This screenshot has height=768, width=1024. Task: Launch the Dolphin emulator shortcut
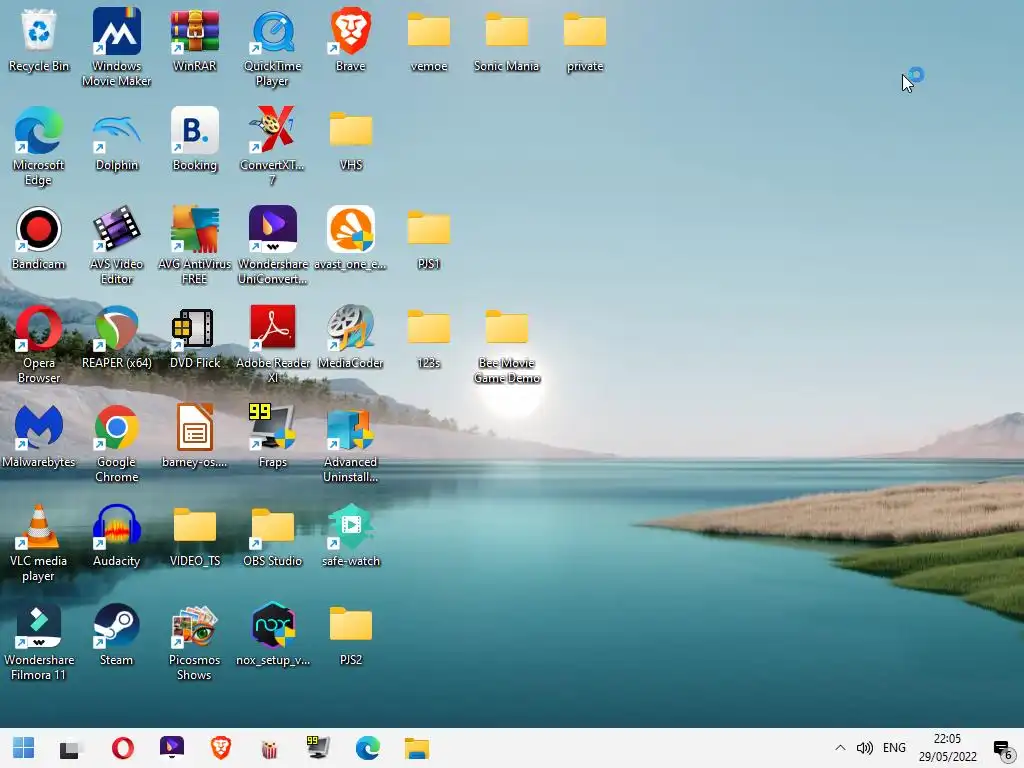(x=116, y=140)
